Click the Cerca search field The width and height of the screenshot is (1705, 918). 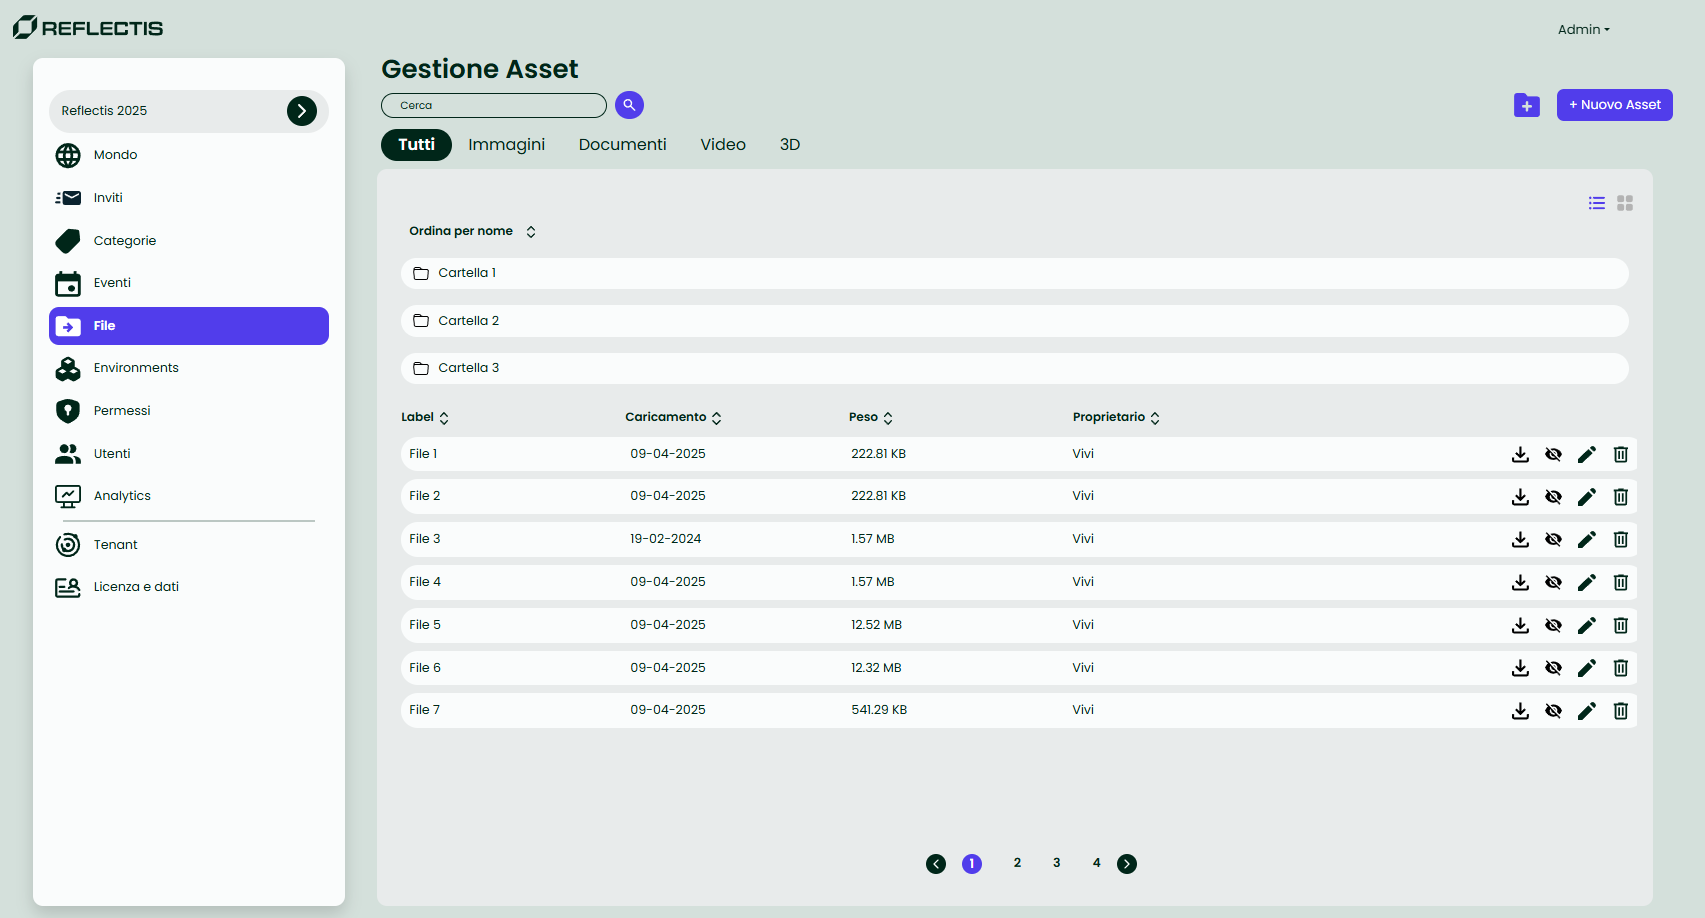pyautogui.click(x=493, y=106)
